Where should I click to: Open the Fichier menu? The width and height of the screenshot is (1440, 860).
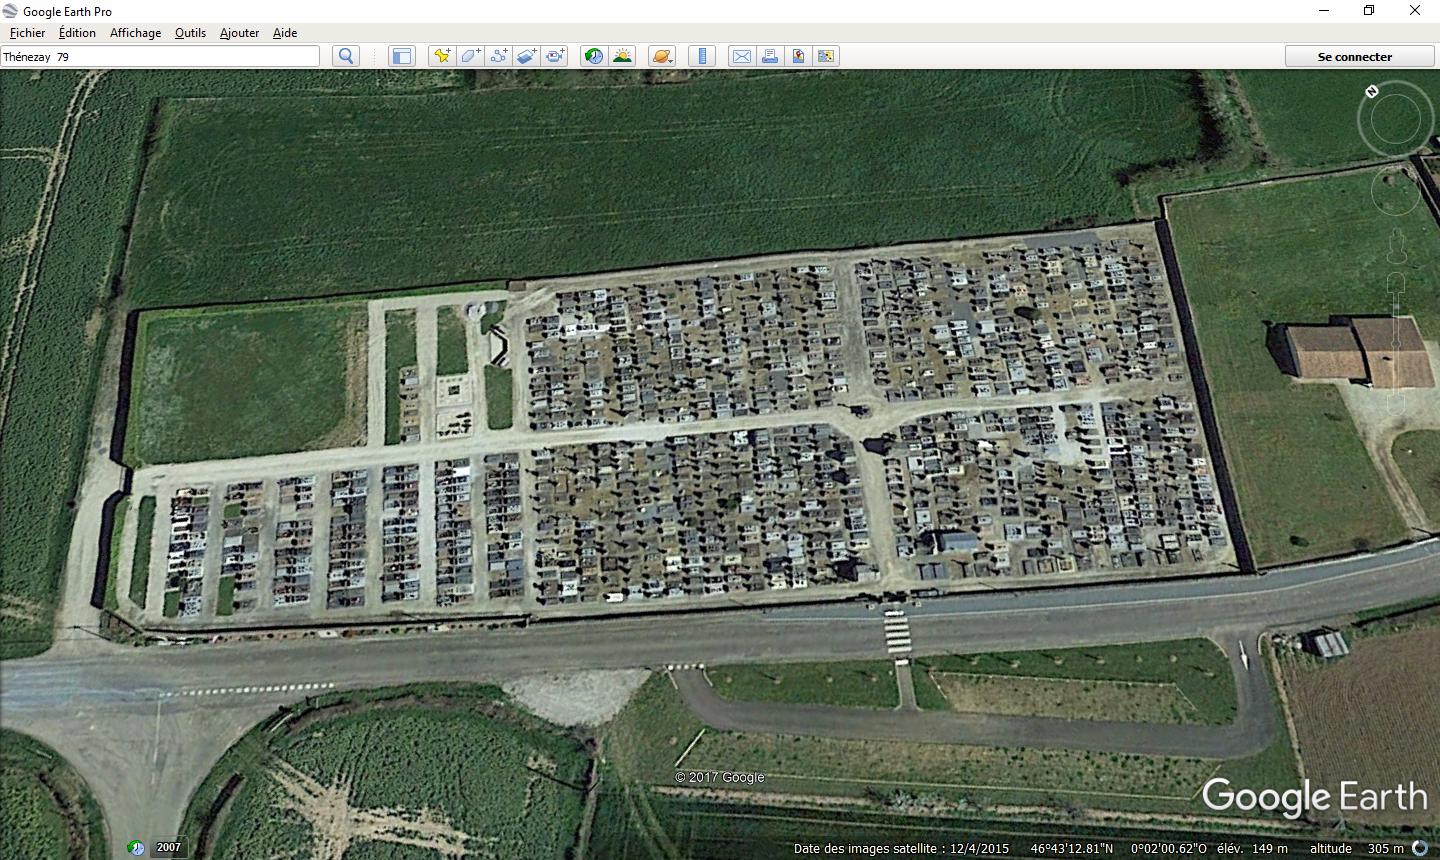27,33
